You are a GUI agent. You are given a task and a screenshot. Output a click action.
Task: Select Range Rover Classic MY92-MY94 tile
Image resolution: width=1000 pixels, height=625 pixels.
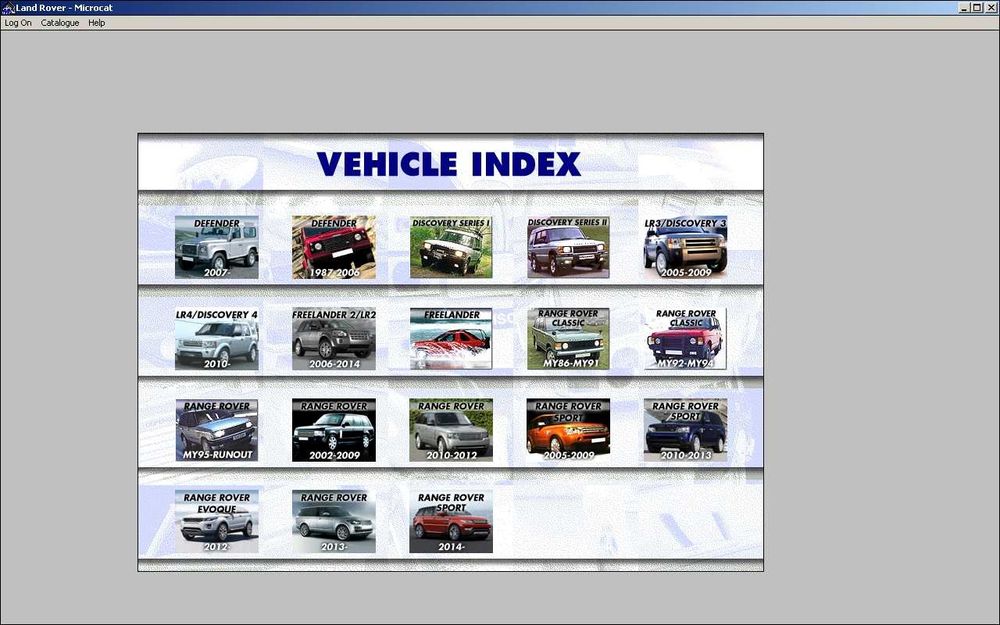686,339
